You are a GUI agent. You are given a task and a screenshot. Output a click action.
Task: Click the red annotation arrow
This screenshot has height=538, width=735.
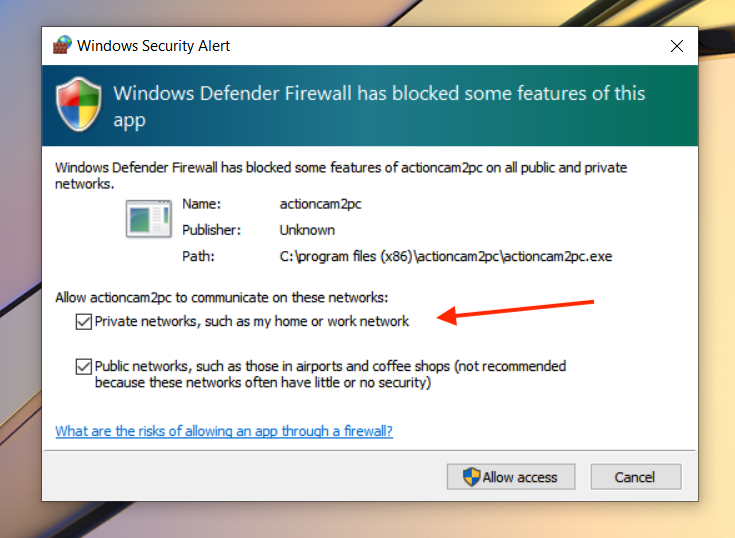[x=515, y=312]
